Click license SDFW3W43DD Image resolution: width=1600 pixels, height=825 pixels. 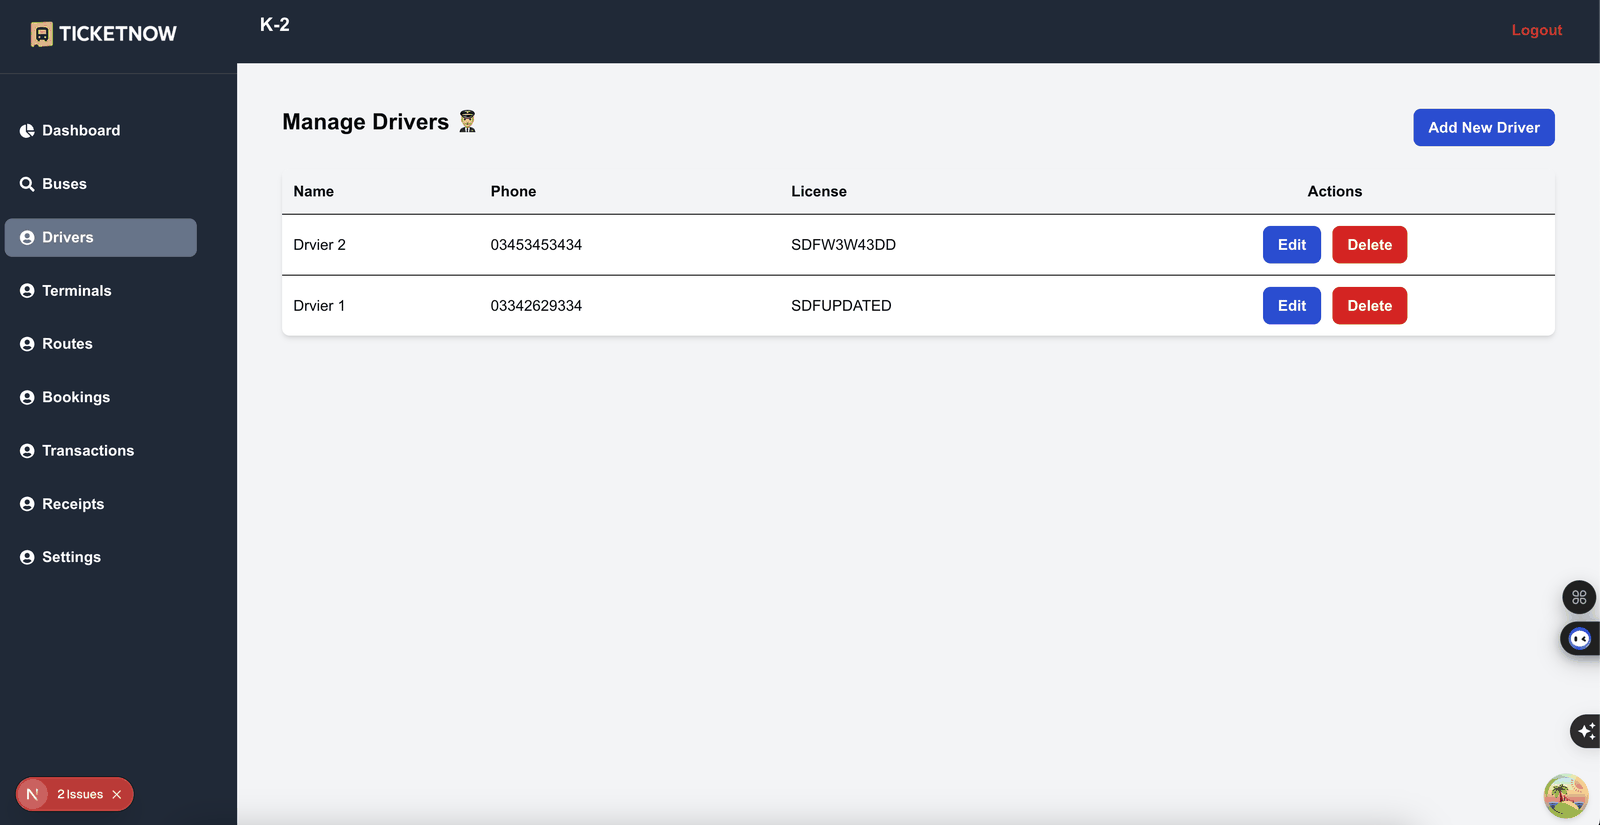click(x=843, y=245)
